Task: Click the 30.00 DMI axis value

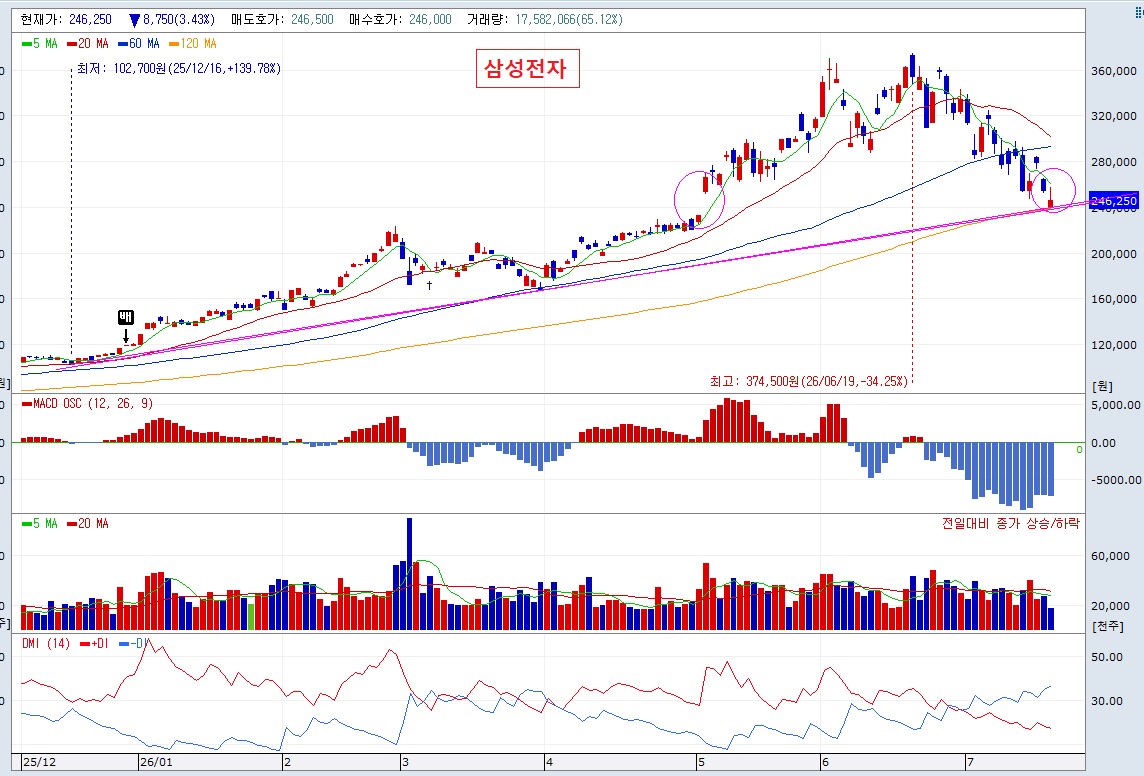Action: coord(1107,701)
